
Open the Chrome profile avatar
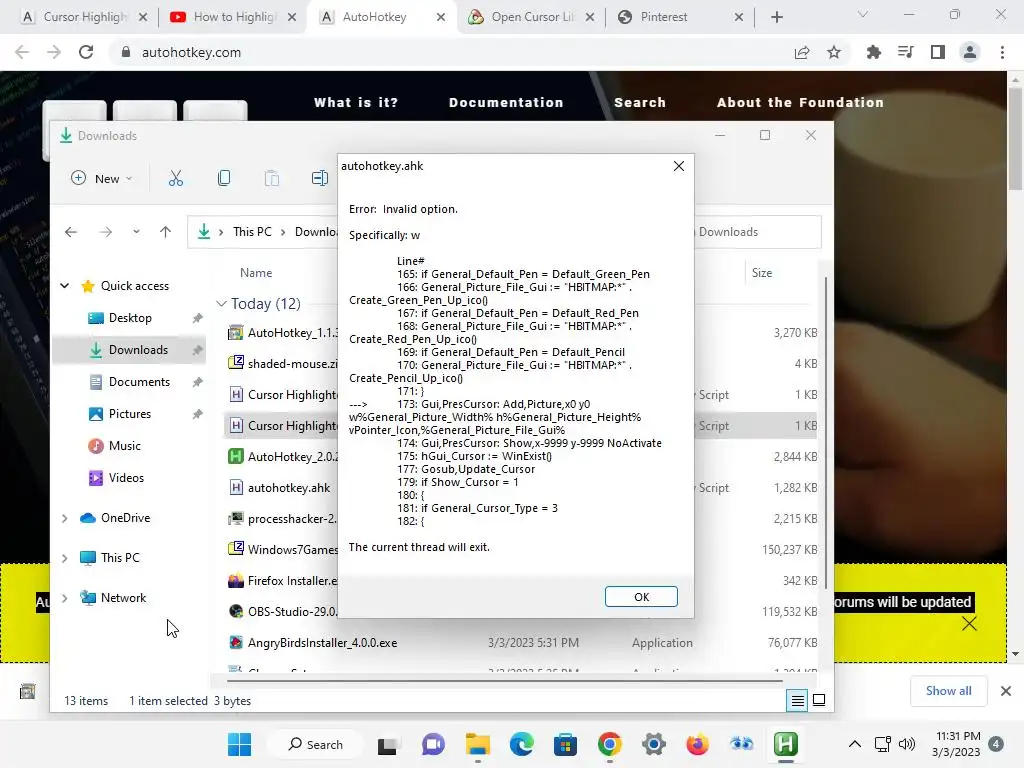970,52
